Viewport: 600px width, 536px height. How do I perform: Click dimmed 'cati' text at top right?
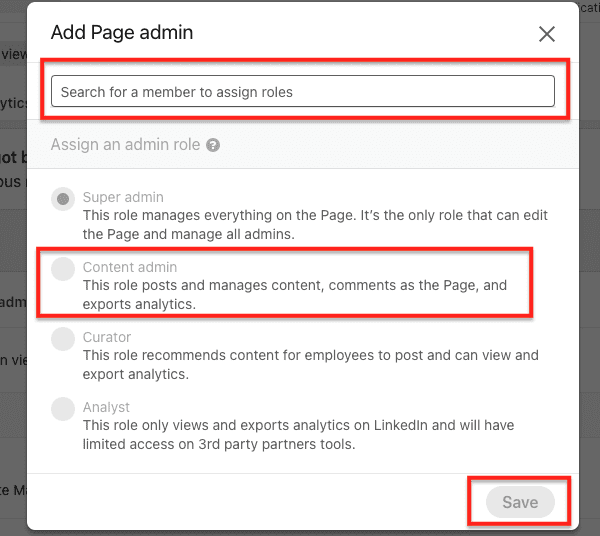point(589,7)
